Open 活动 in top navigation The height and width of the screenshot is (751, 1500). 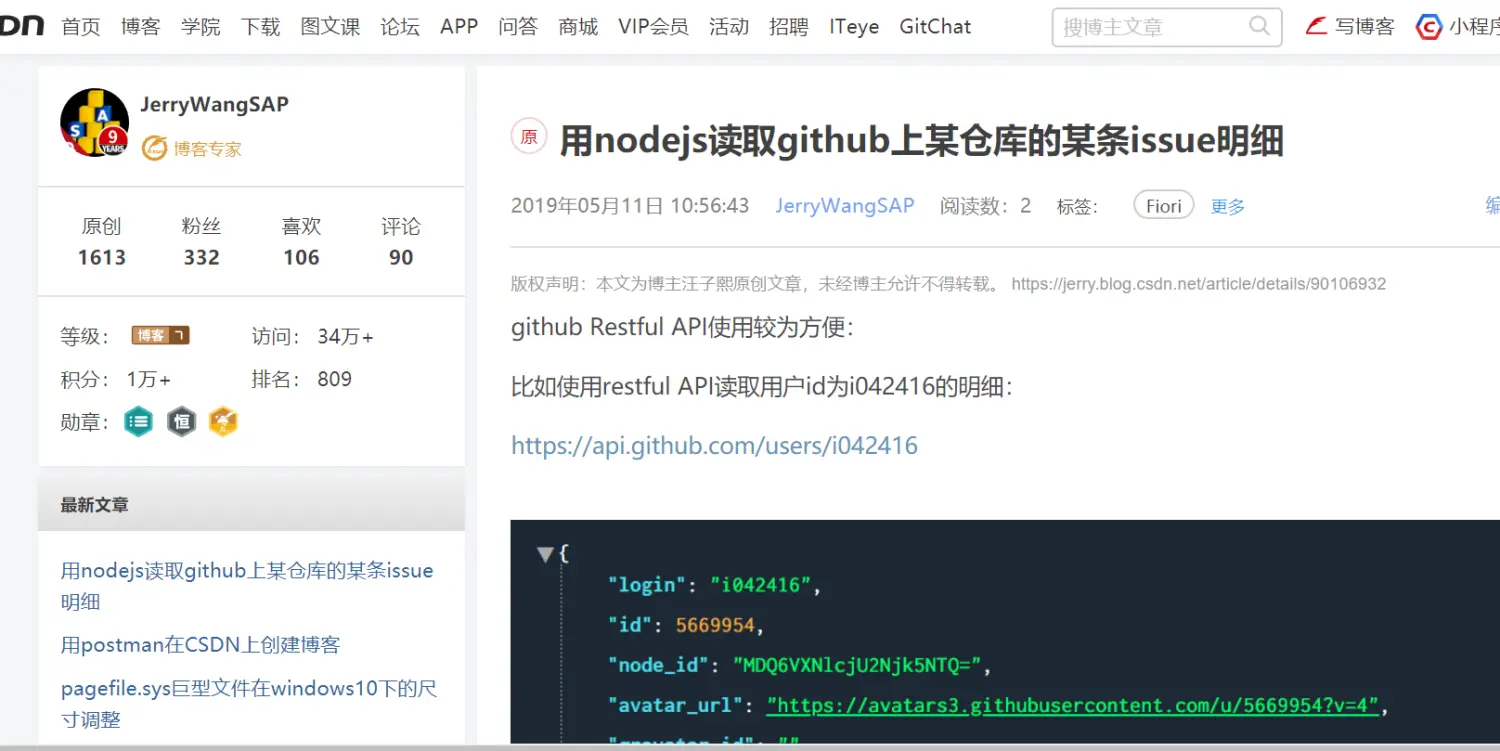tap(729, 27)
